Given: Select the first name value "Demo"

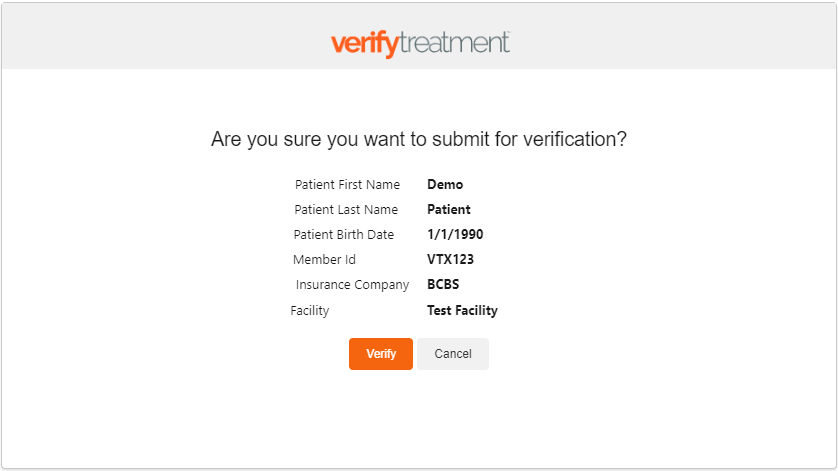Looking at the screenshot, I should 445,185.
